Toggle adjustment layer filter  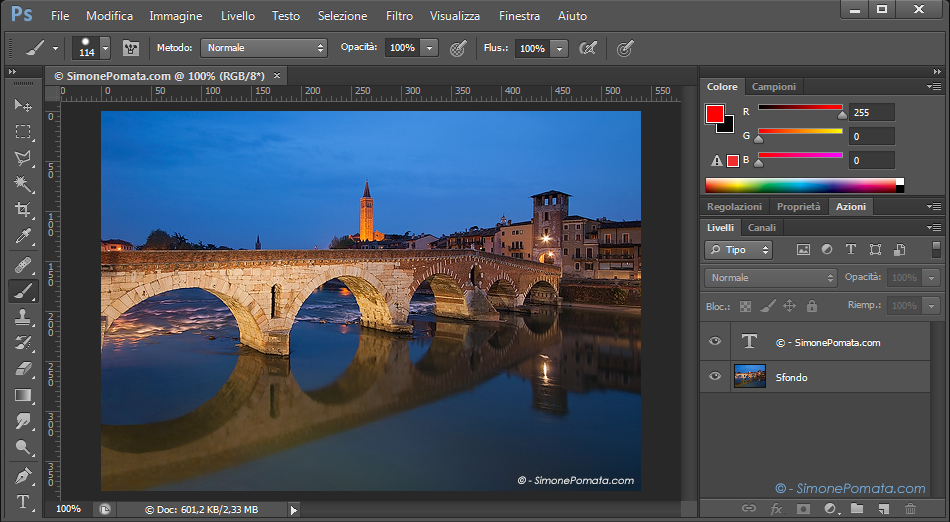click(827, 249)
